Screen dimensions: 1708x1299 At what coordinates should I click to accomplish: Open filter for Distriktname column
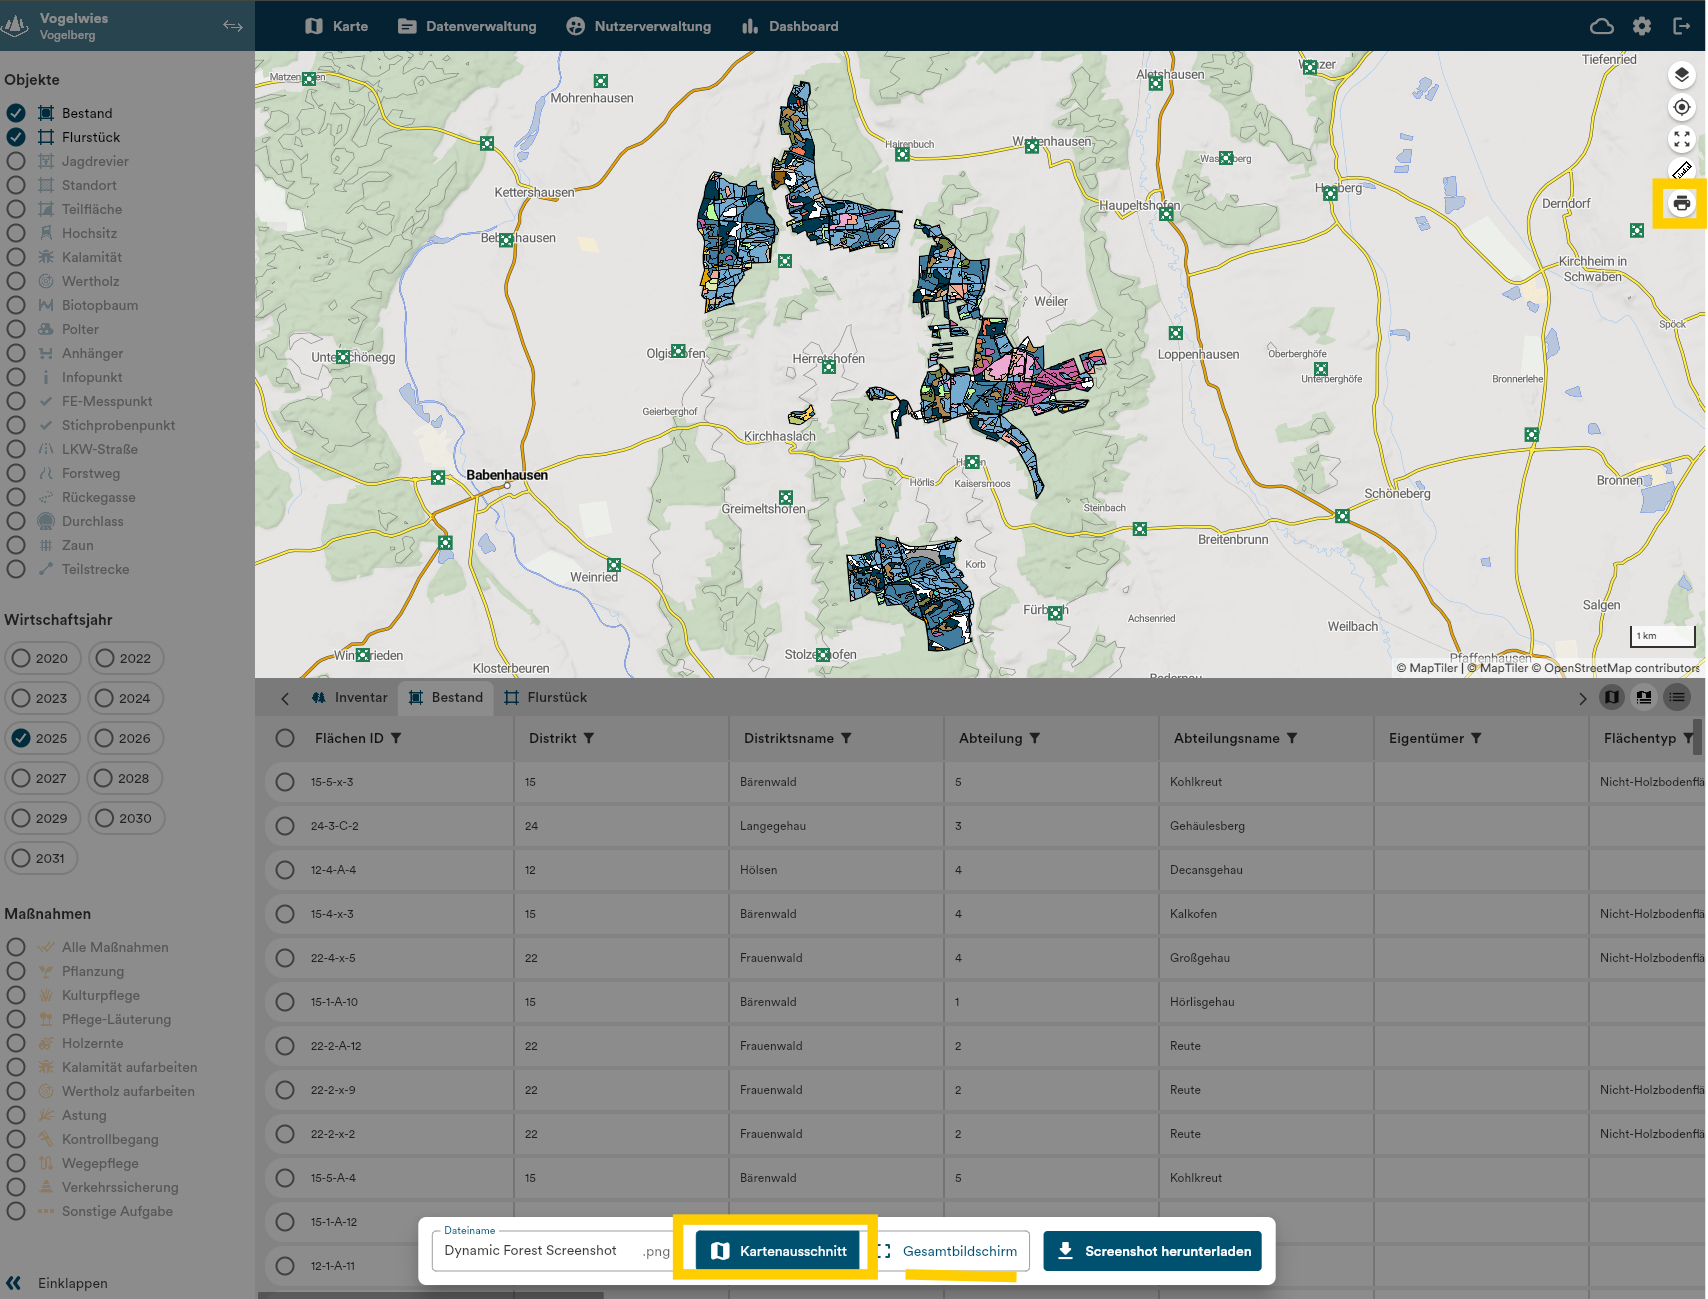pos(846,738)
